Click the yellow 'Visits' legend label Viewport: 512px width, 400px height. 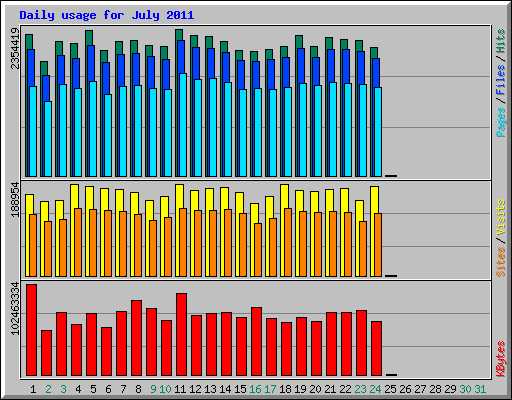501,217
